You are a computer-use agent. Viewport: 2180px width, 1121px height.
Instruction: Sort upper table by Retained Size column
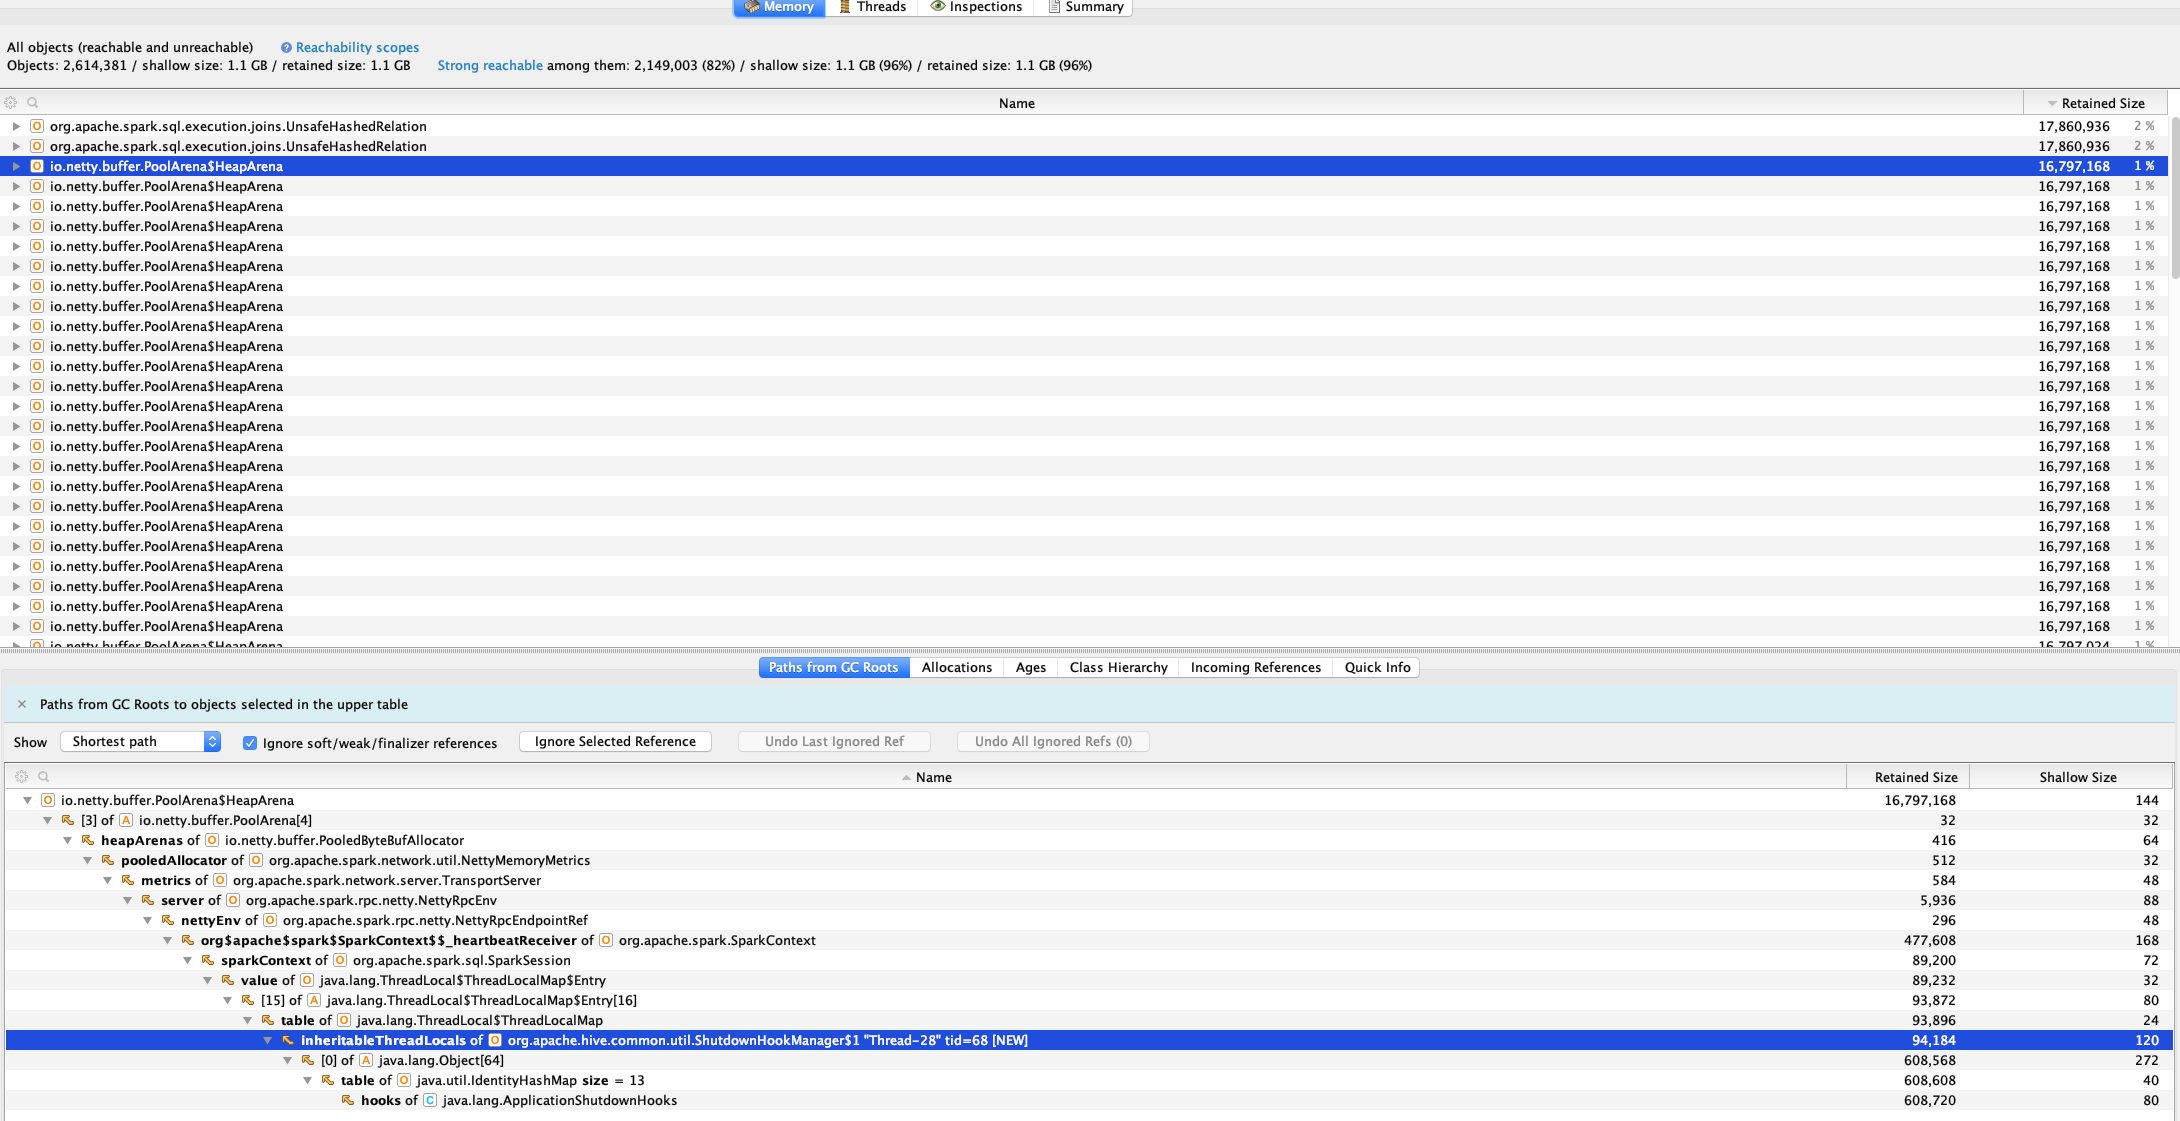[x=2095, y=103]
